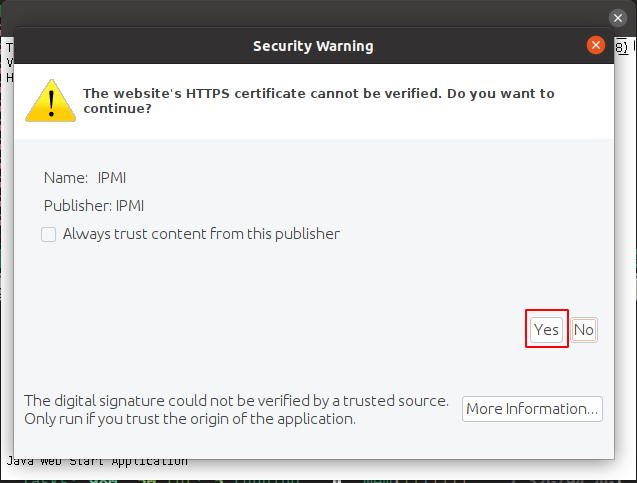Choose No to reject the certificate
This screenshot has width=637, height=483.
point(584,330)
